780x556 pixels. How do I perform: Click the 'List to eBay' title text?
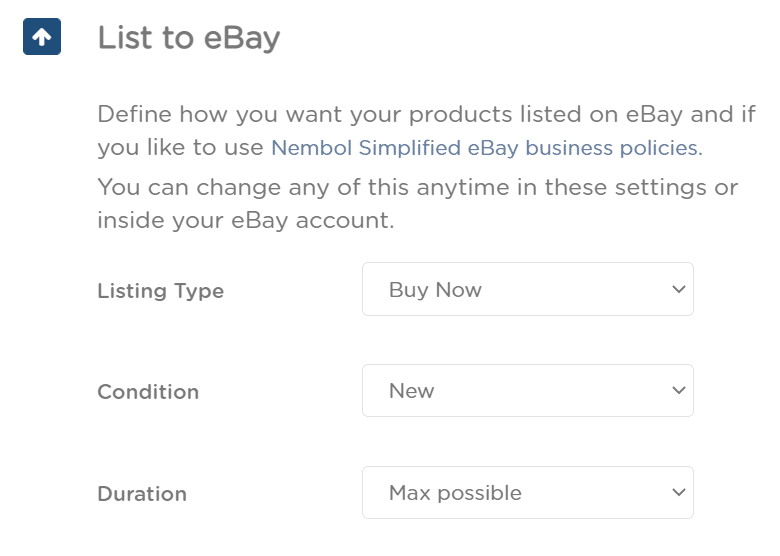[189, 38]
